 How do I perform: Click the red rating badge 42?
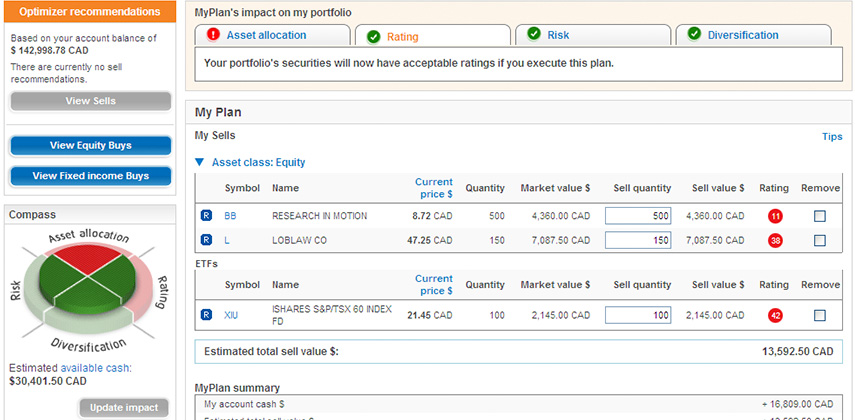(775, 316)
